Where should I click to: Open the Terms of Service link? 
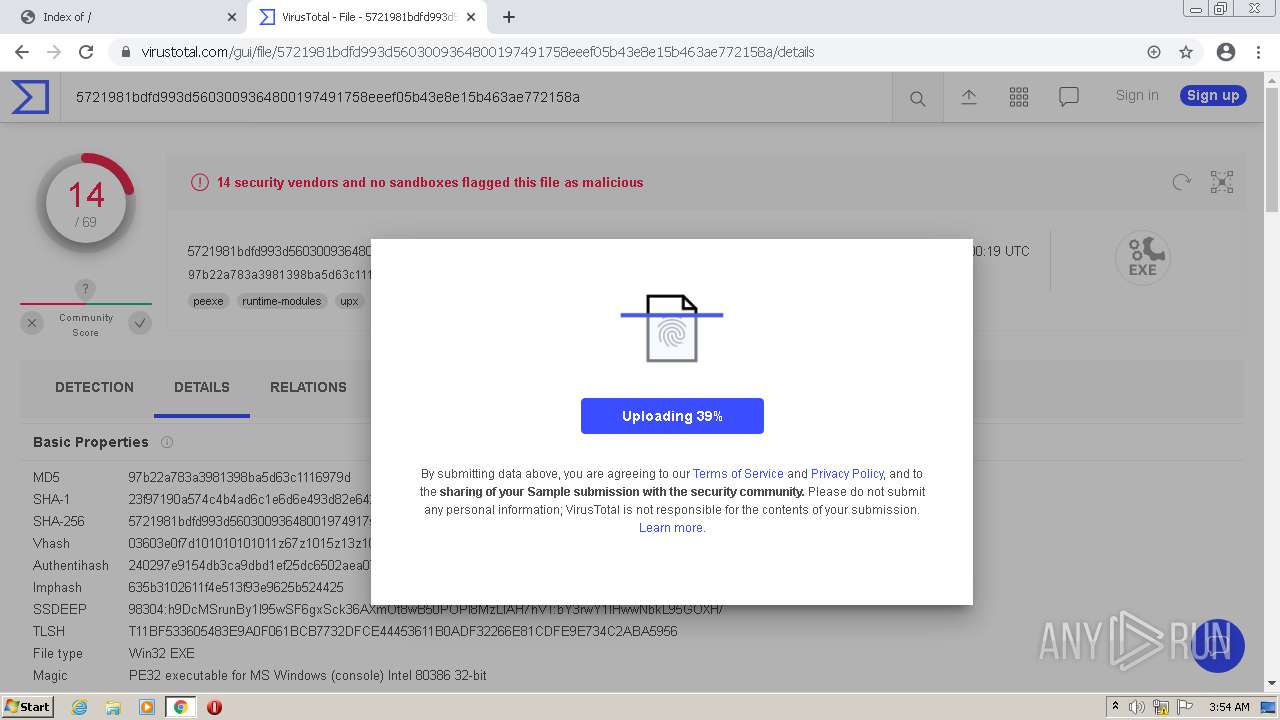(x=738, y=474)
